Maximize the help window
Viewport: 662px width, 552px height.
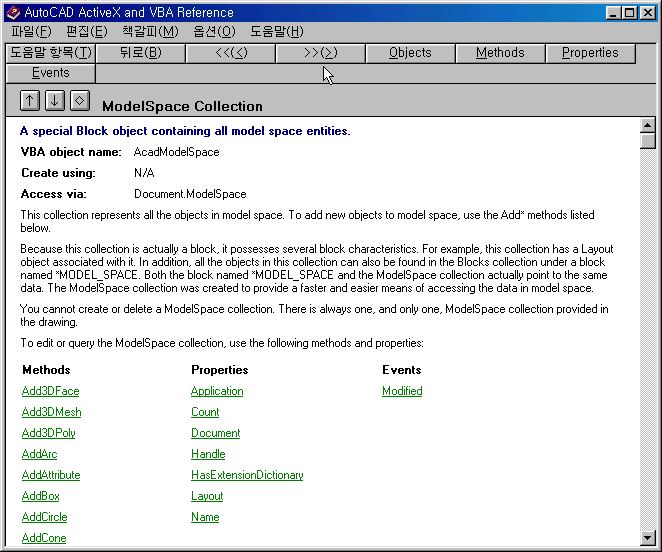coord(629,13)
